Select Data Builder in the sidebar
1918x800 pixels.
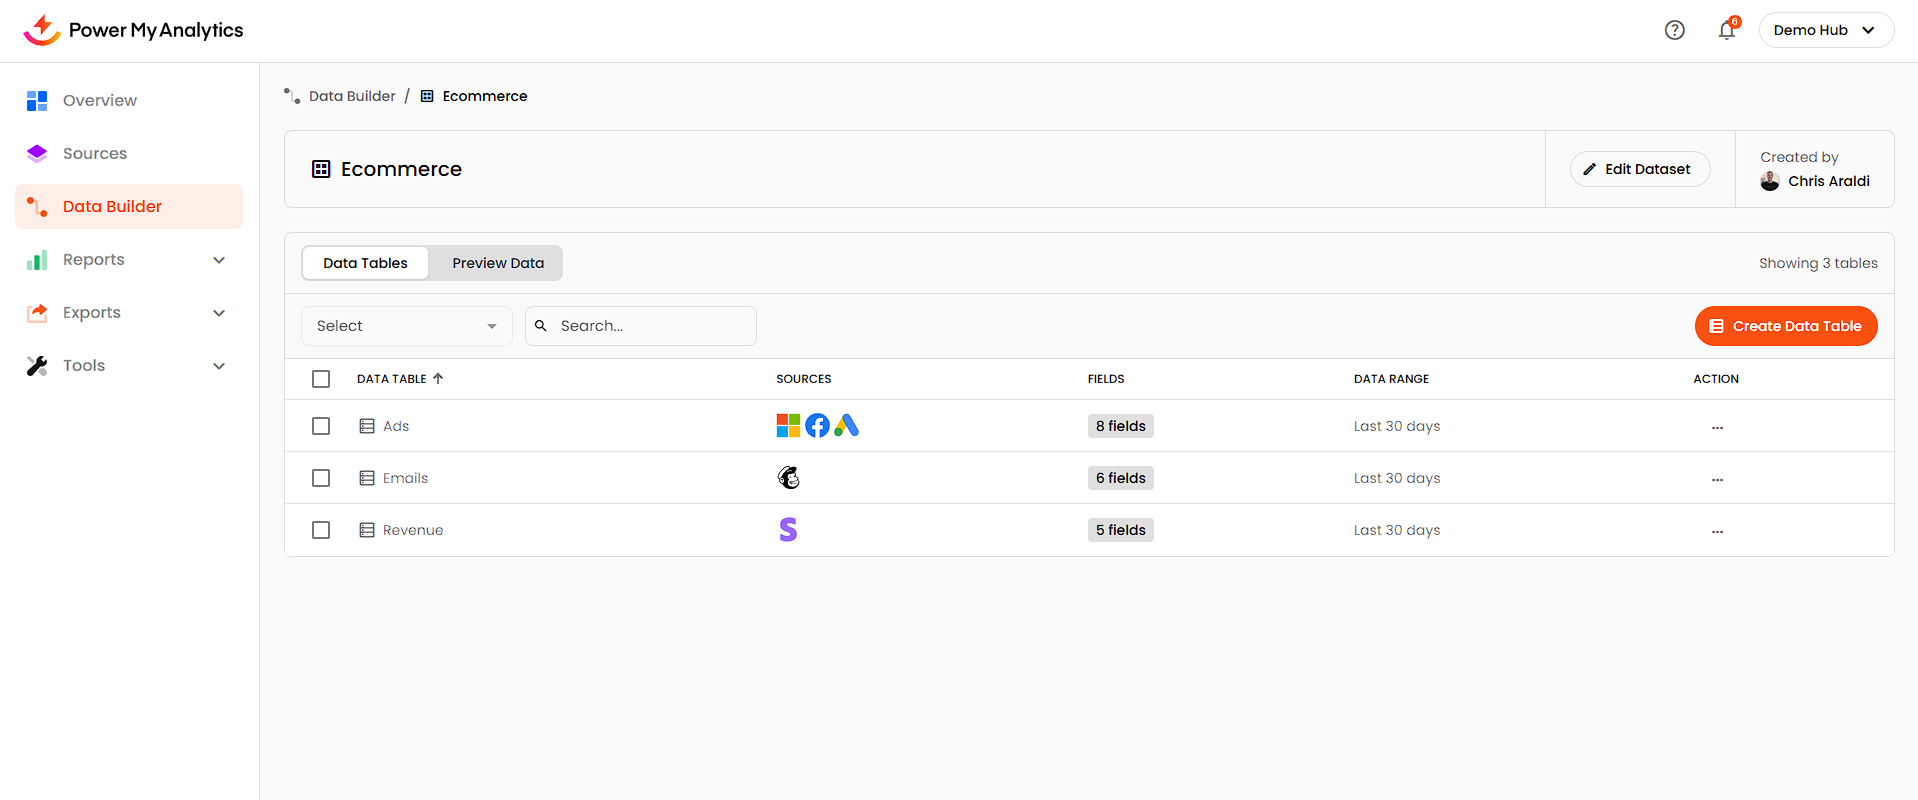(x=129, y=206)
